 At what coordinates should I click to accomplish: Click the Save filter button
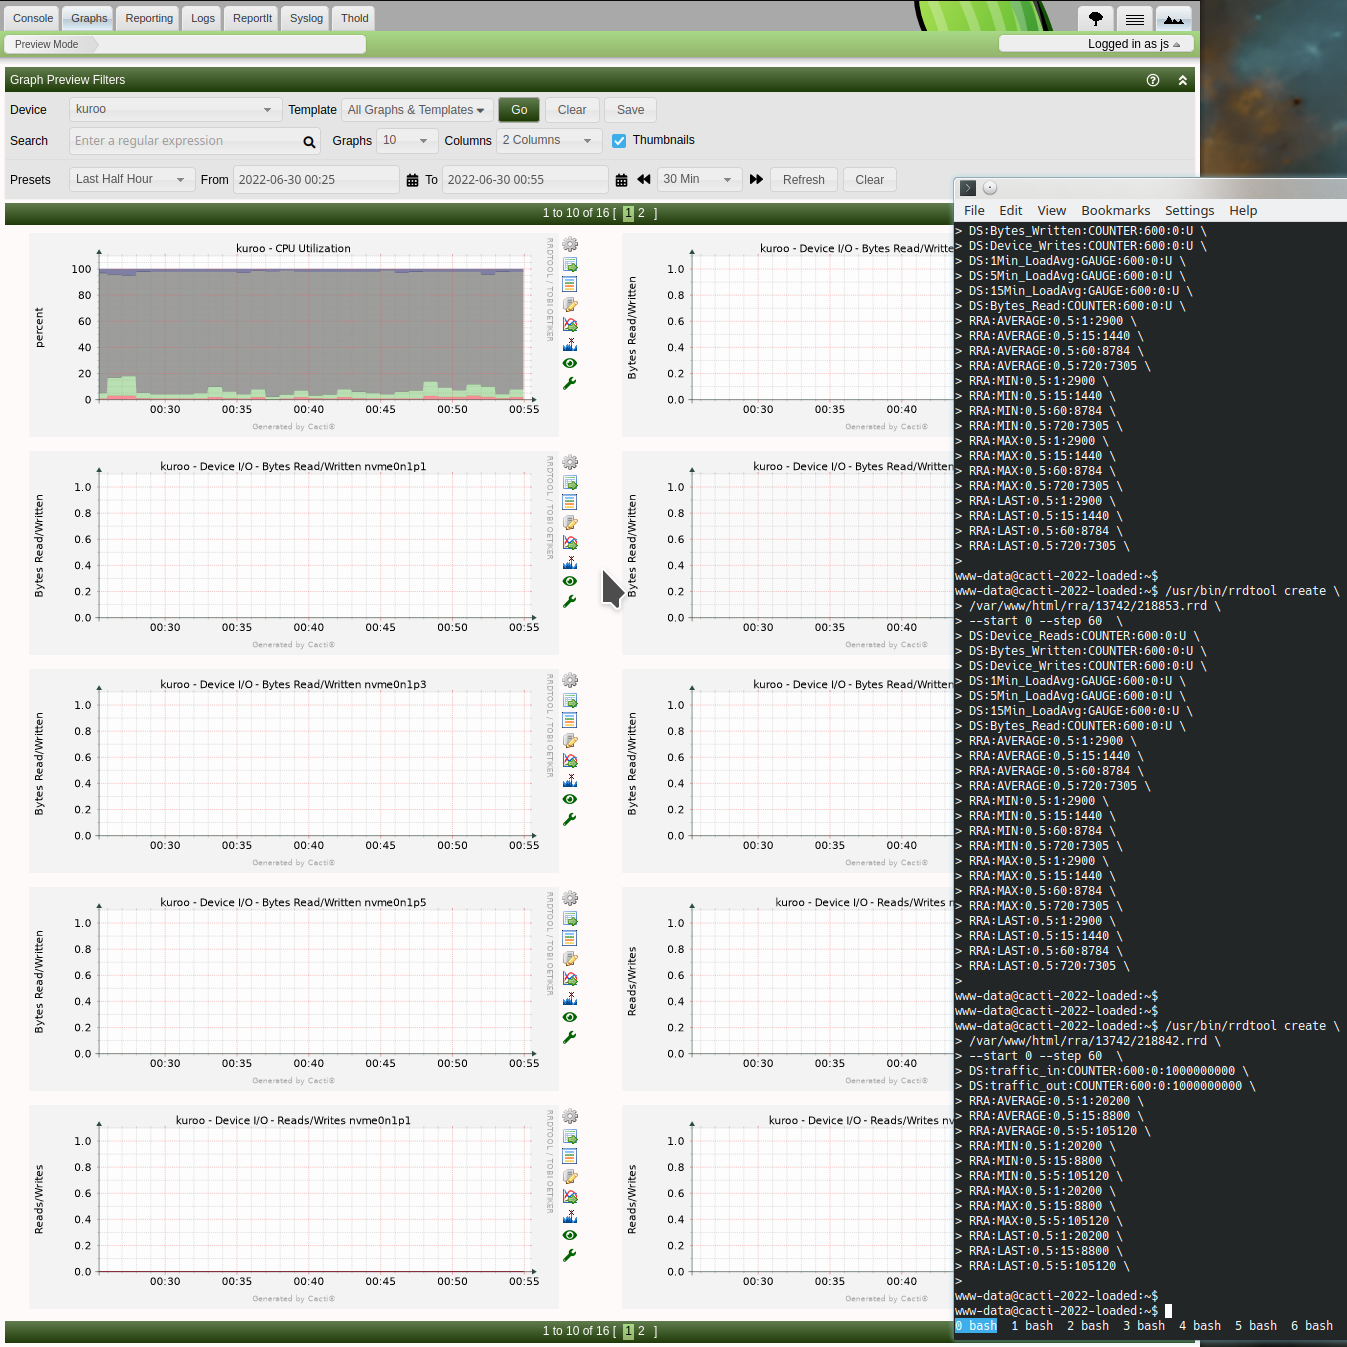point(630,110)
